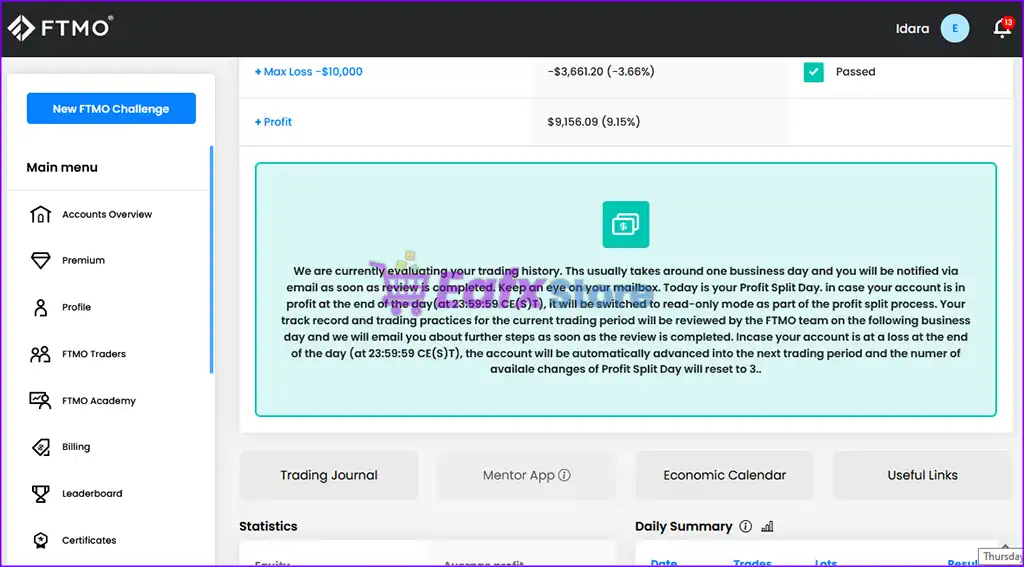Go to Premium menu item
Screen dimensions: 1024x567
click(x=84, y=260)
